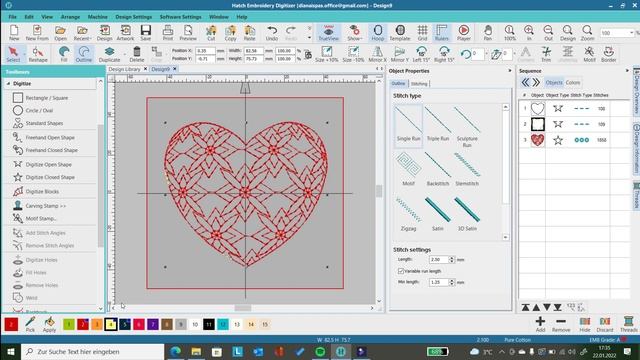The image size is (640, 360).
Task: Select Circle / Oval tool
Action: pos(33,111)
